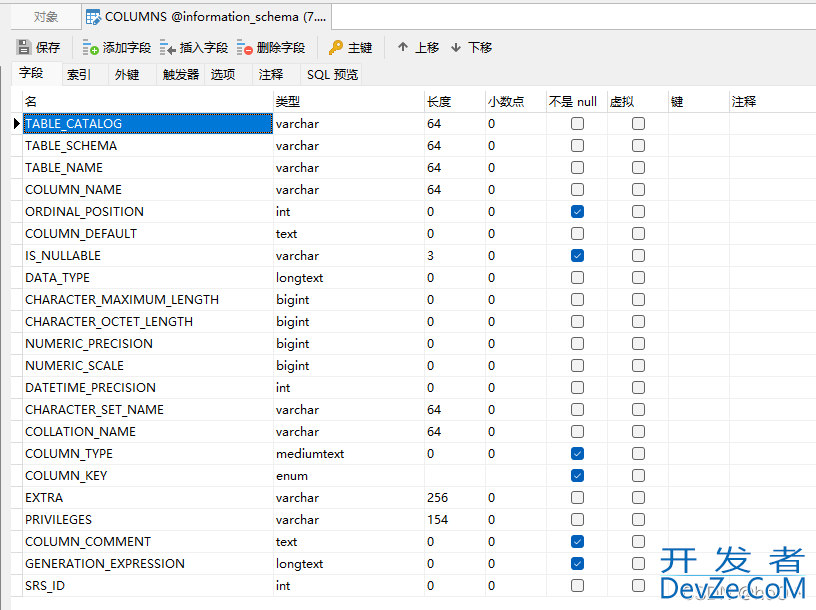The height and width of the screenshot is (610, 816).
Task: Select the TABLE_NAME field row
Action: pyautogui.click(x=414, y=168)
